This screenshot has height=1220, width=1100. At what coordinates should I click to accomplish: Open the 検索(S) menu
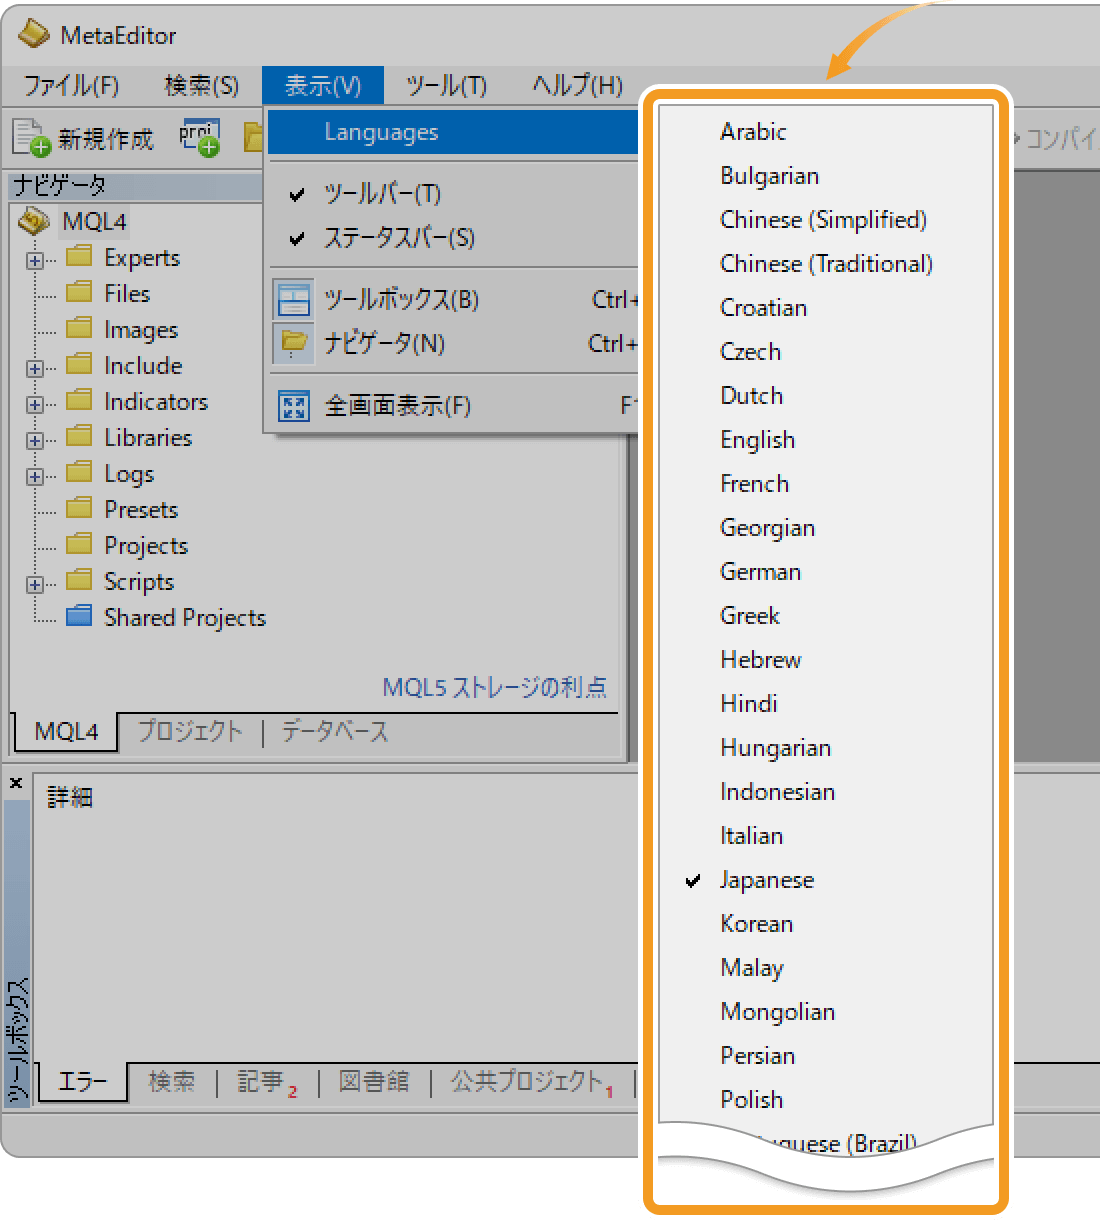pyautogui.click(x=201, y=86)
